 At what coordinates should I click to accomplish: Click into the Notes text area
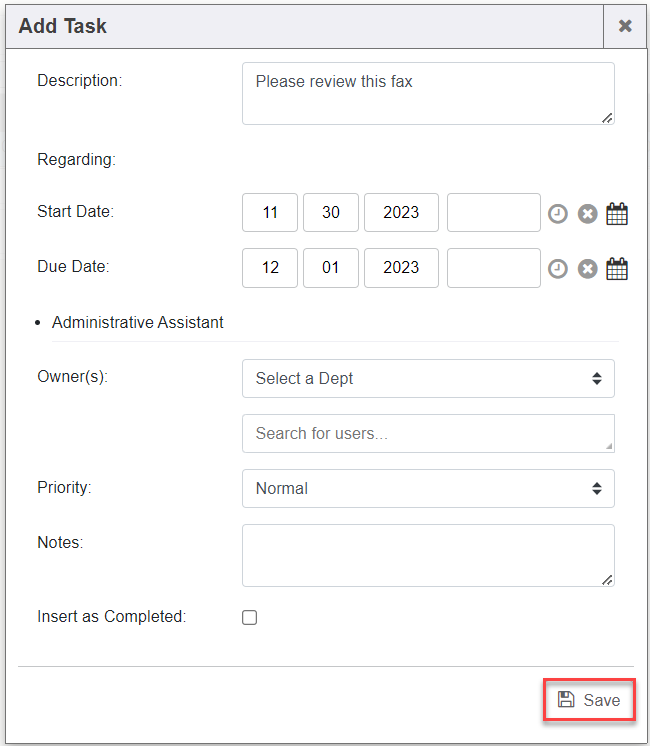pyautogui.click(x=428, y=555)
